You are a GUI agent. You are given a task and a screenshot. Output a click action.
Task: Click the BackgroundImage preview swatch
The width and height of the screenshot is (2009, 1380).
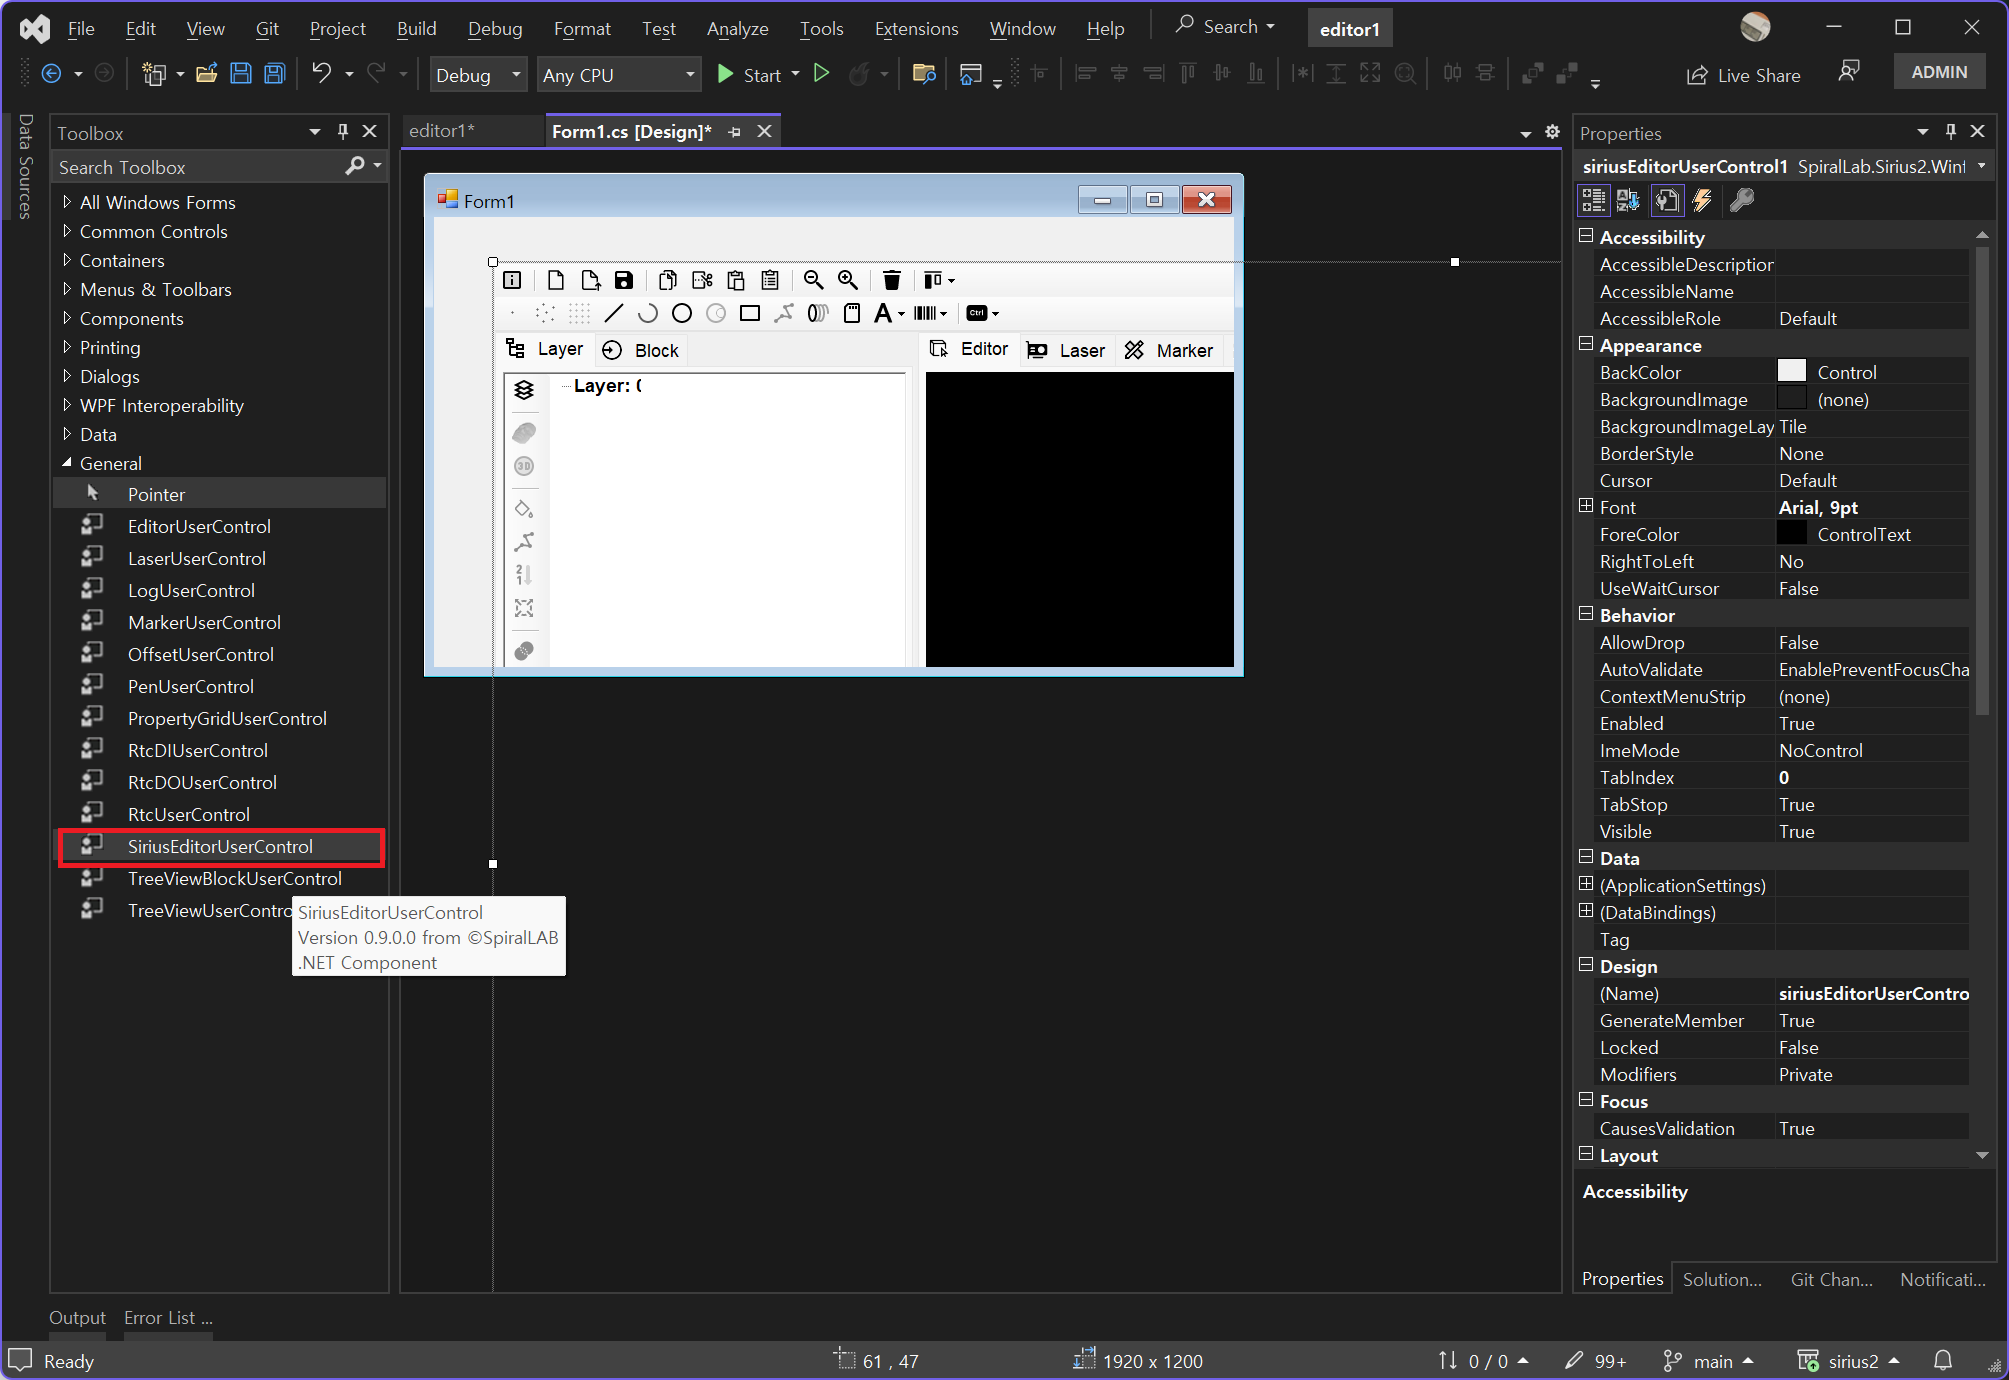pyautogui.click(x=1791, y=398)
